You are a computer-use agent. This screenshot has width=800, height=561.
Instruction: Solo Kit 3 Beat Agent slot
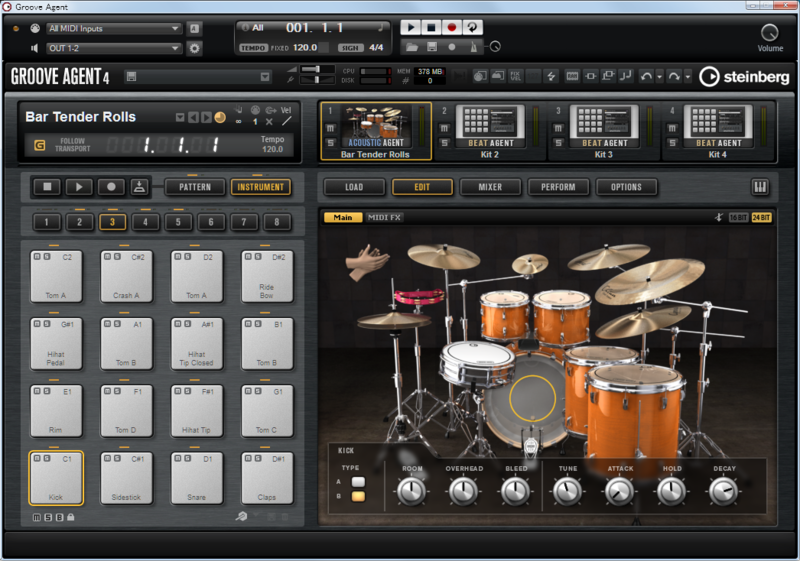point(558,143)
